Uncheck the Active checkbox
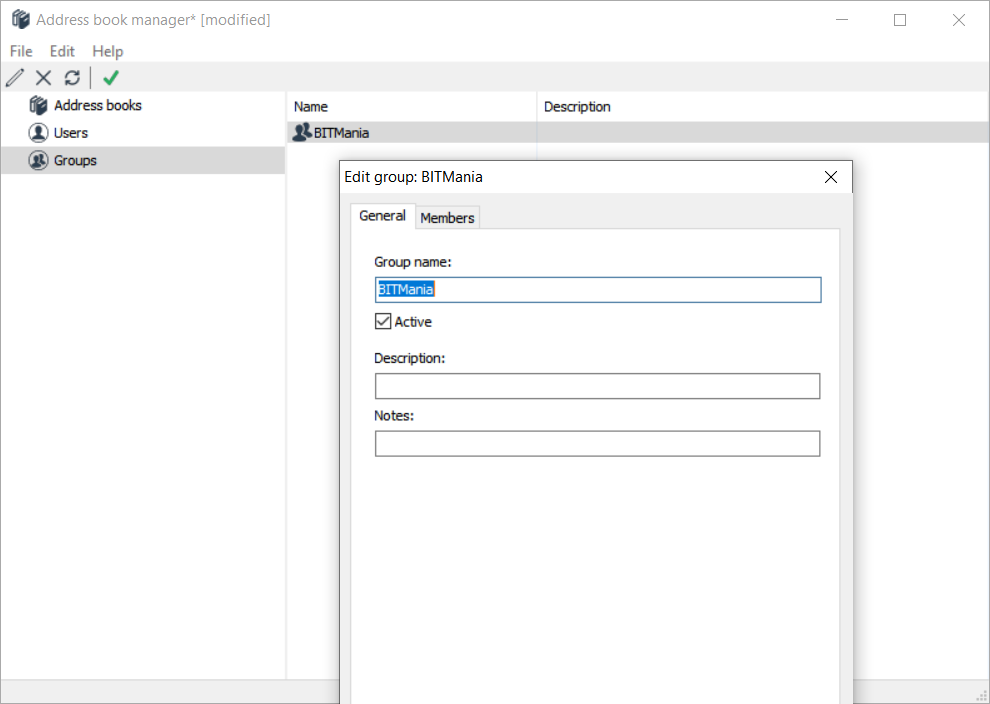 click(x=383, y=321)
